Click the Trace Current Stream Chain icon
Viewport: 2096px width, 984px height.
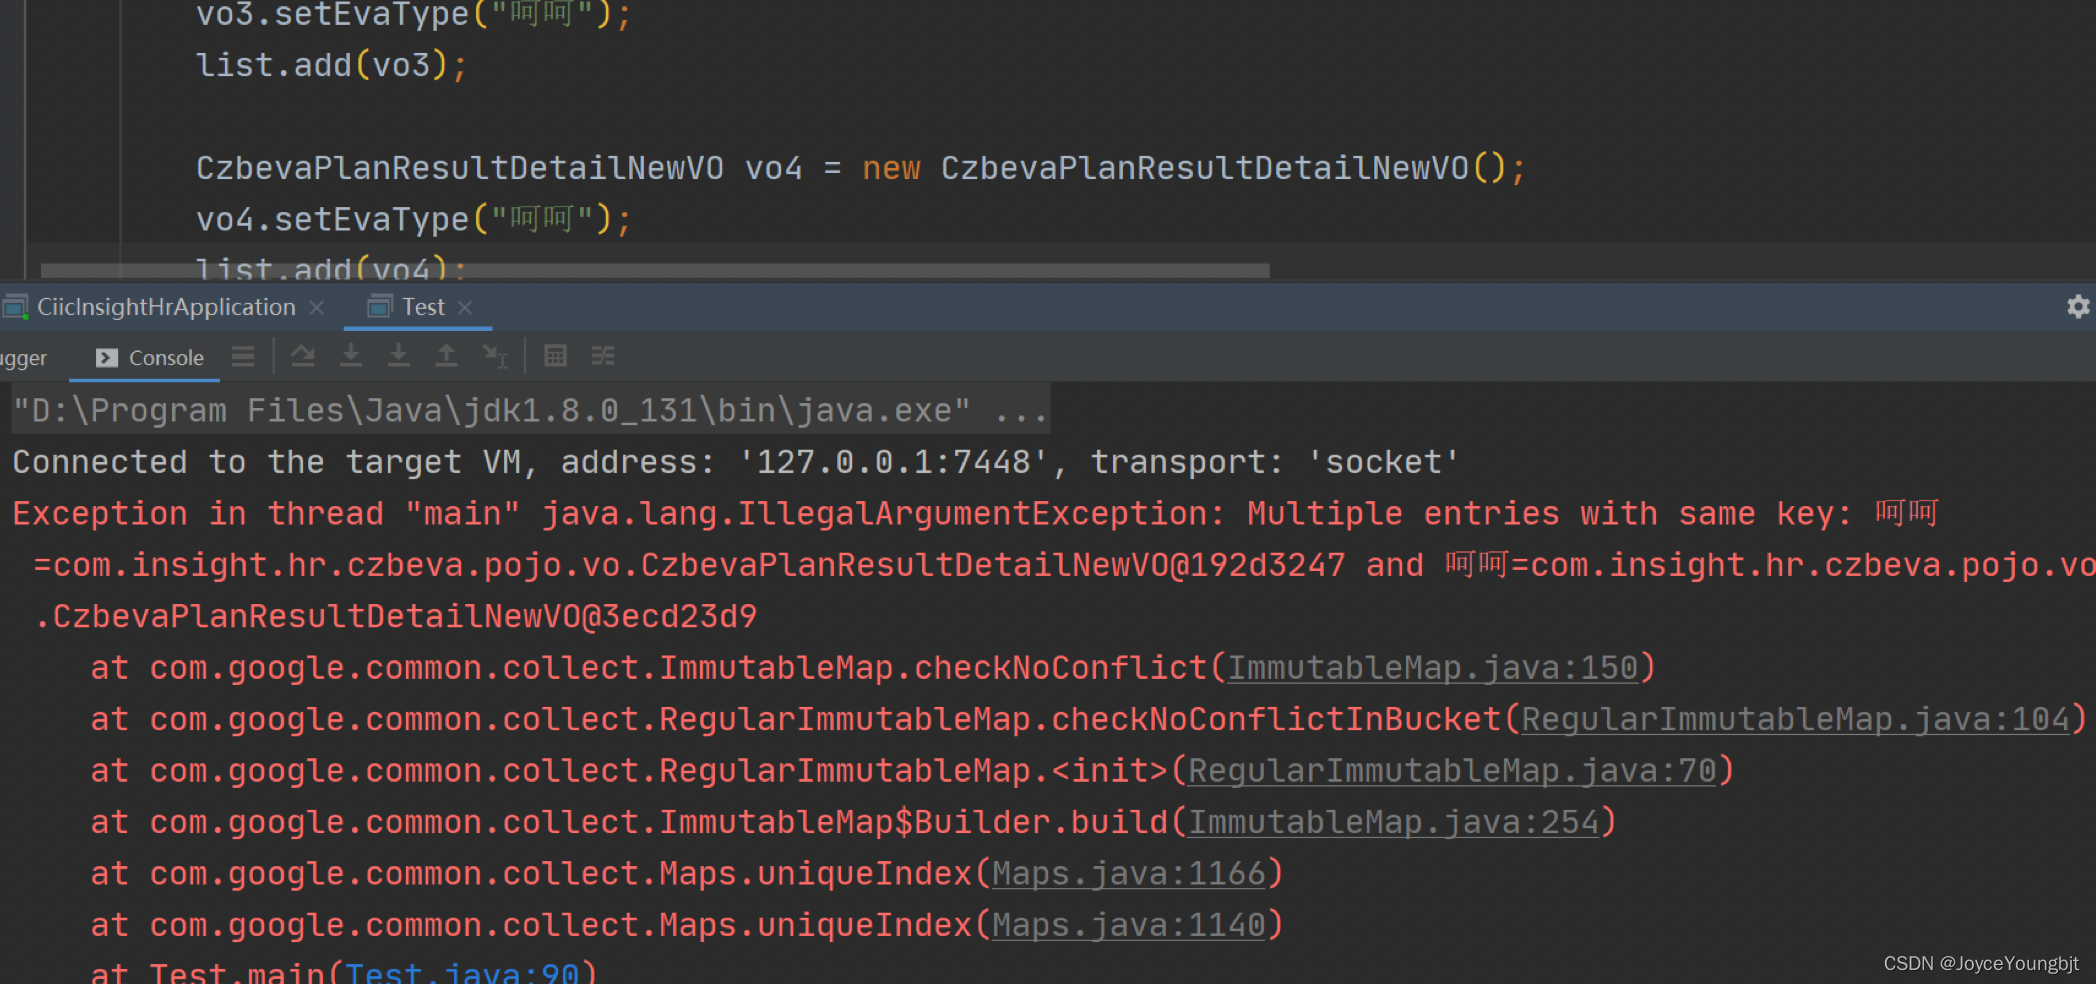pos(603,356)
